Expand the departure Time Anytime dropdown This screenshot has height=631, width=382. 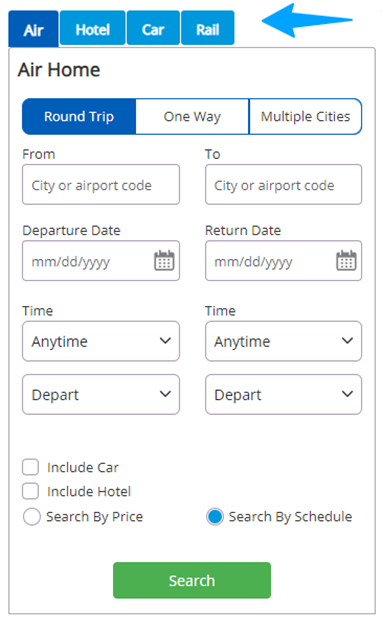101,341
